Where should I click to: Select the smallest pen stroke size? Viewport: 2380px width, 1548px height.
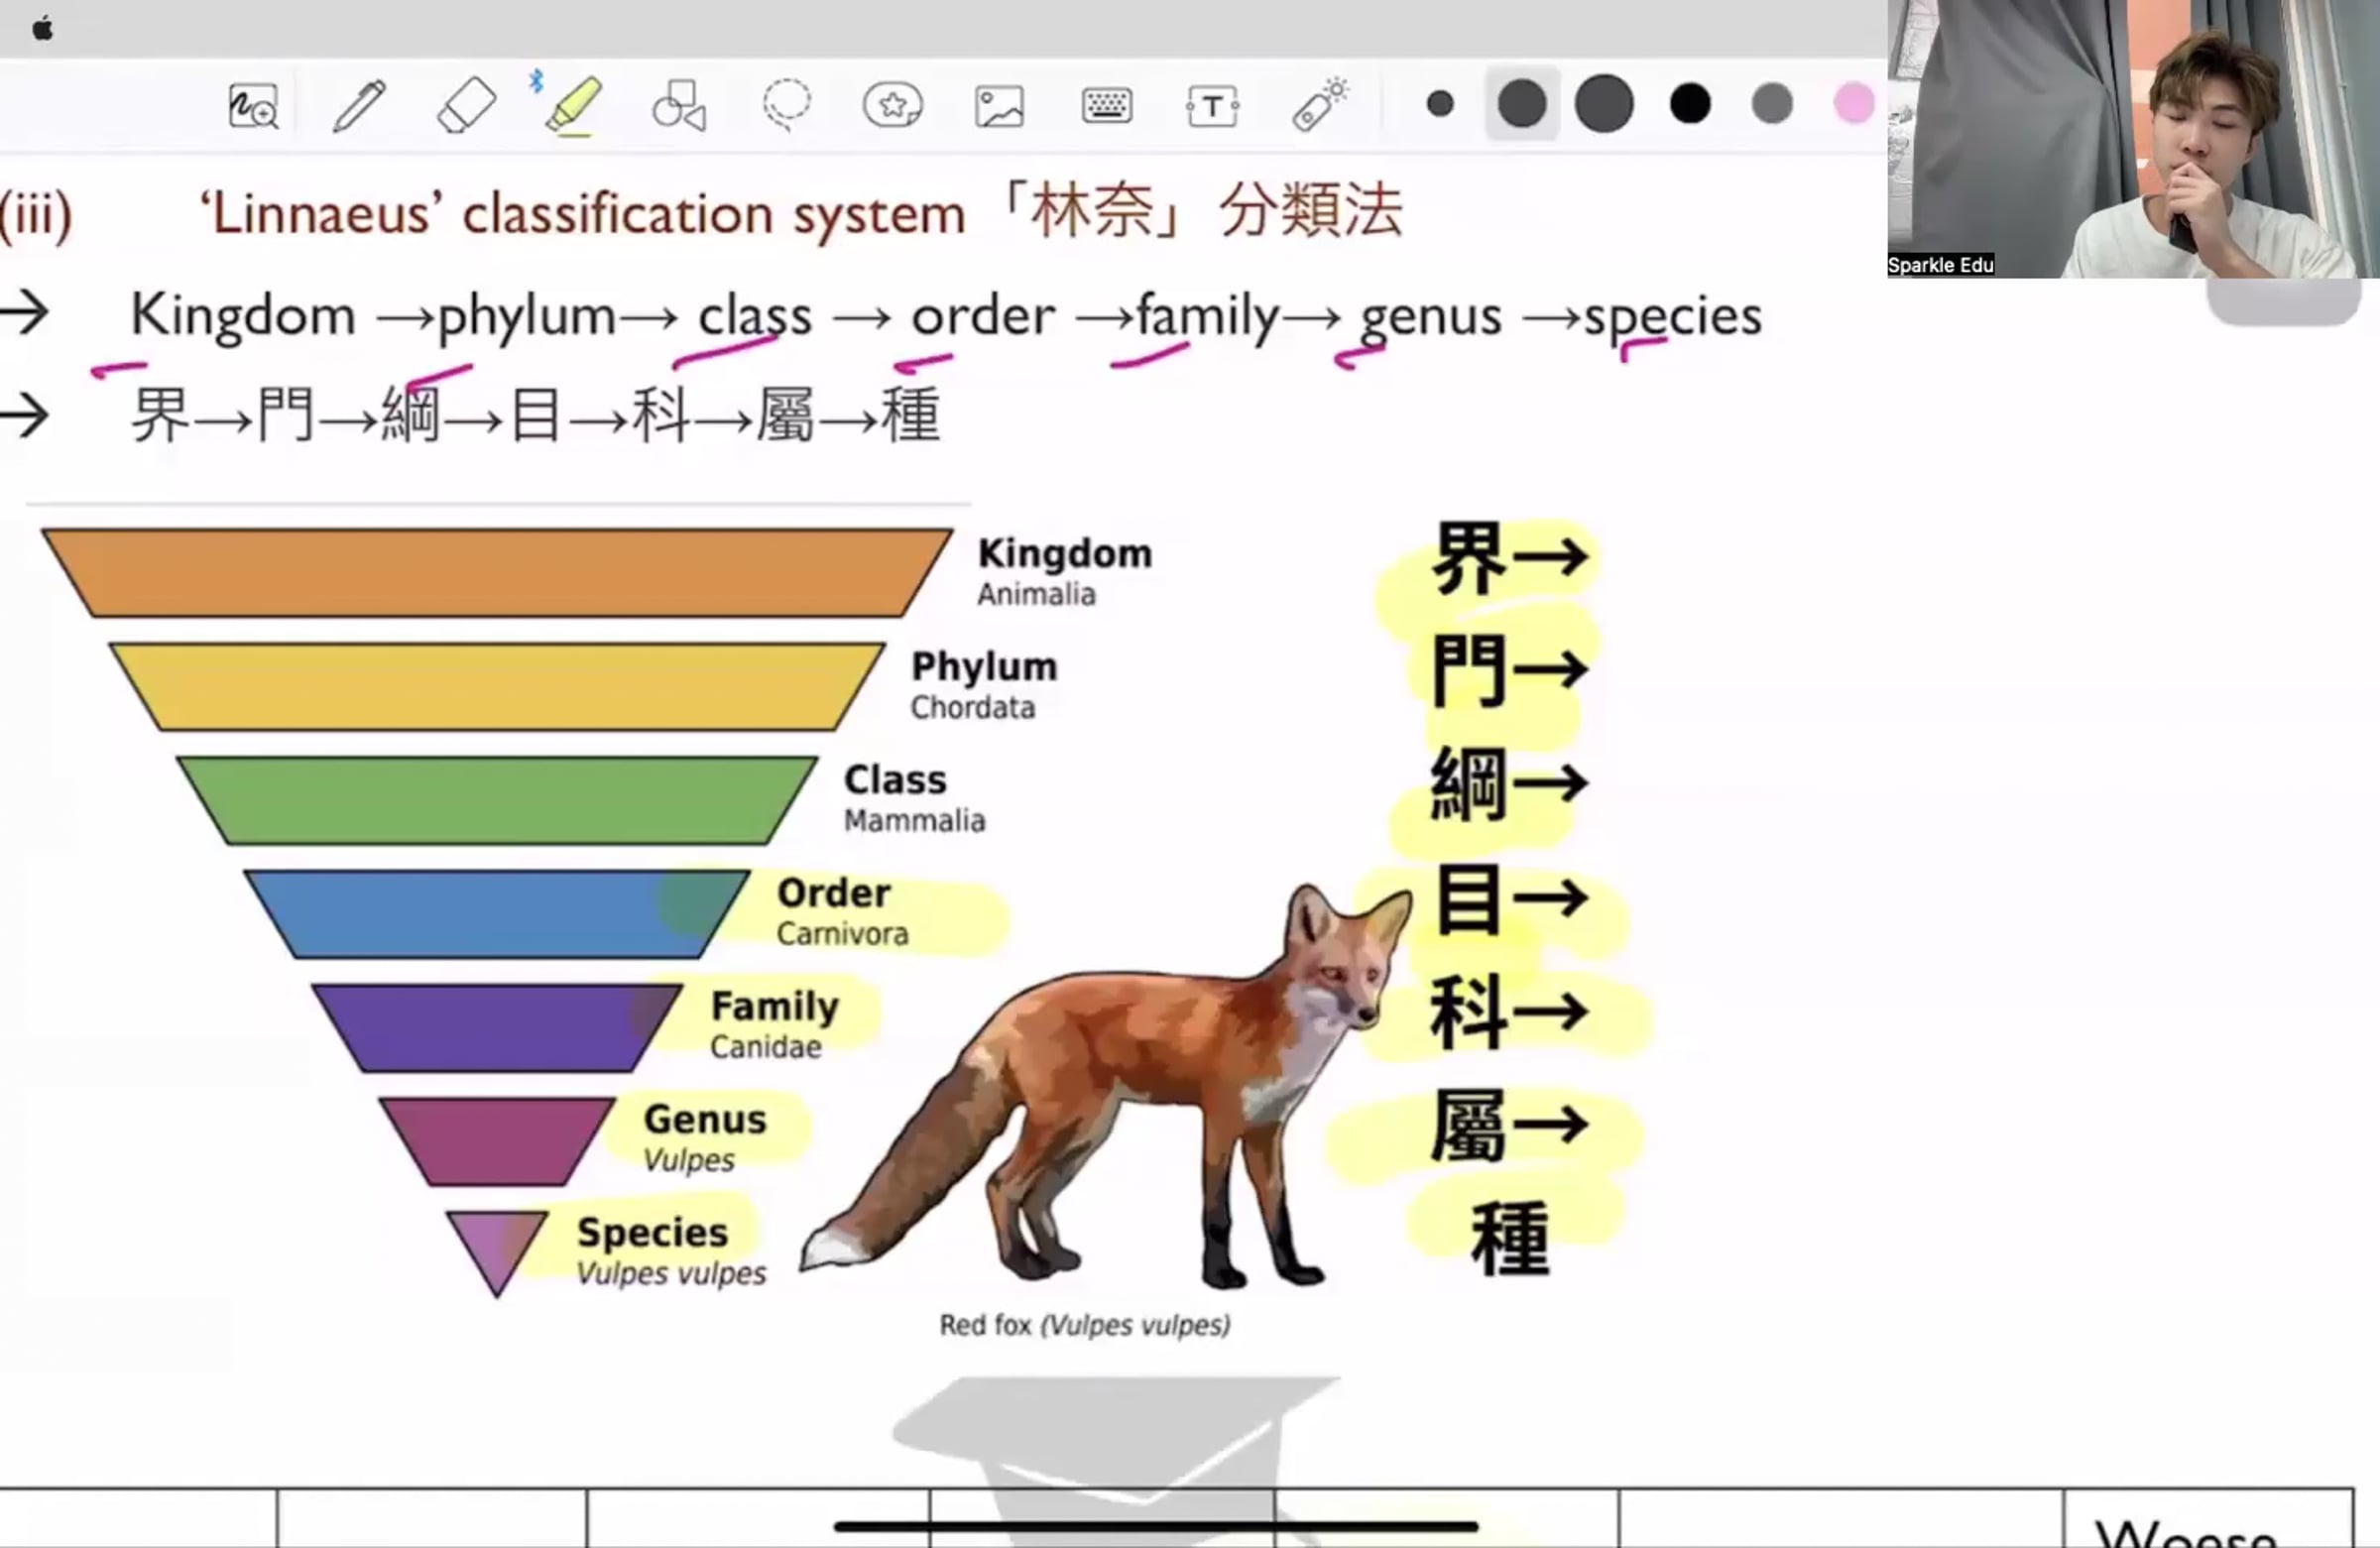pyautogui.click(x=1440, y=103)
